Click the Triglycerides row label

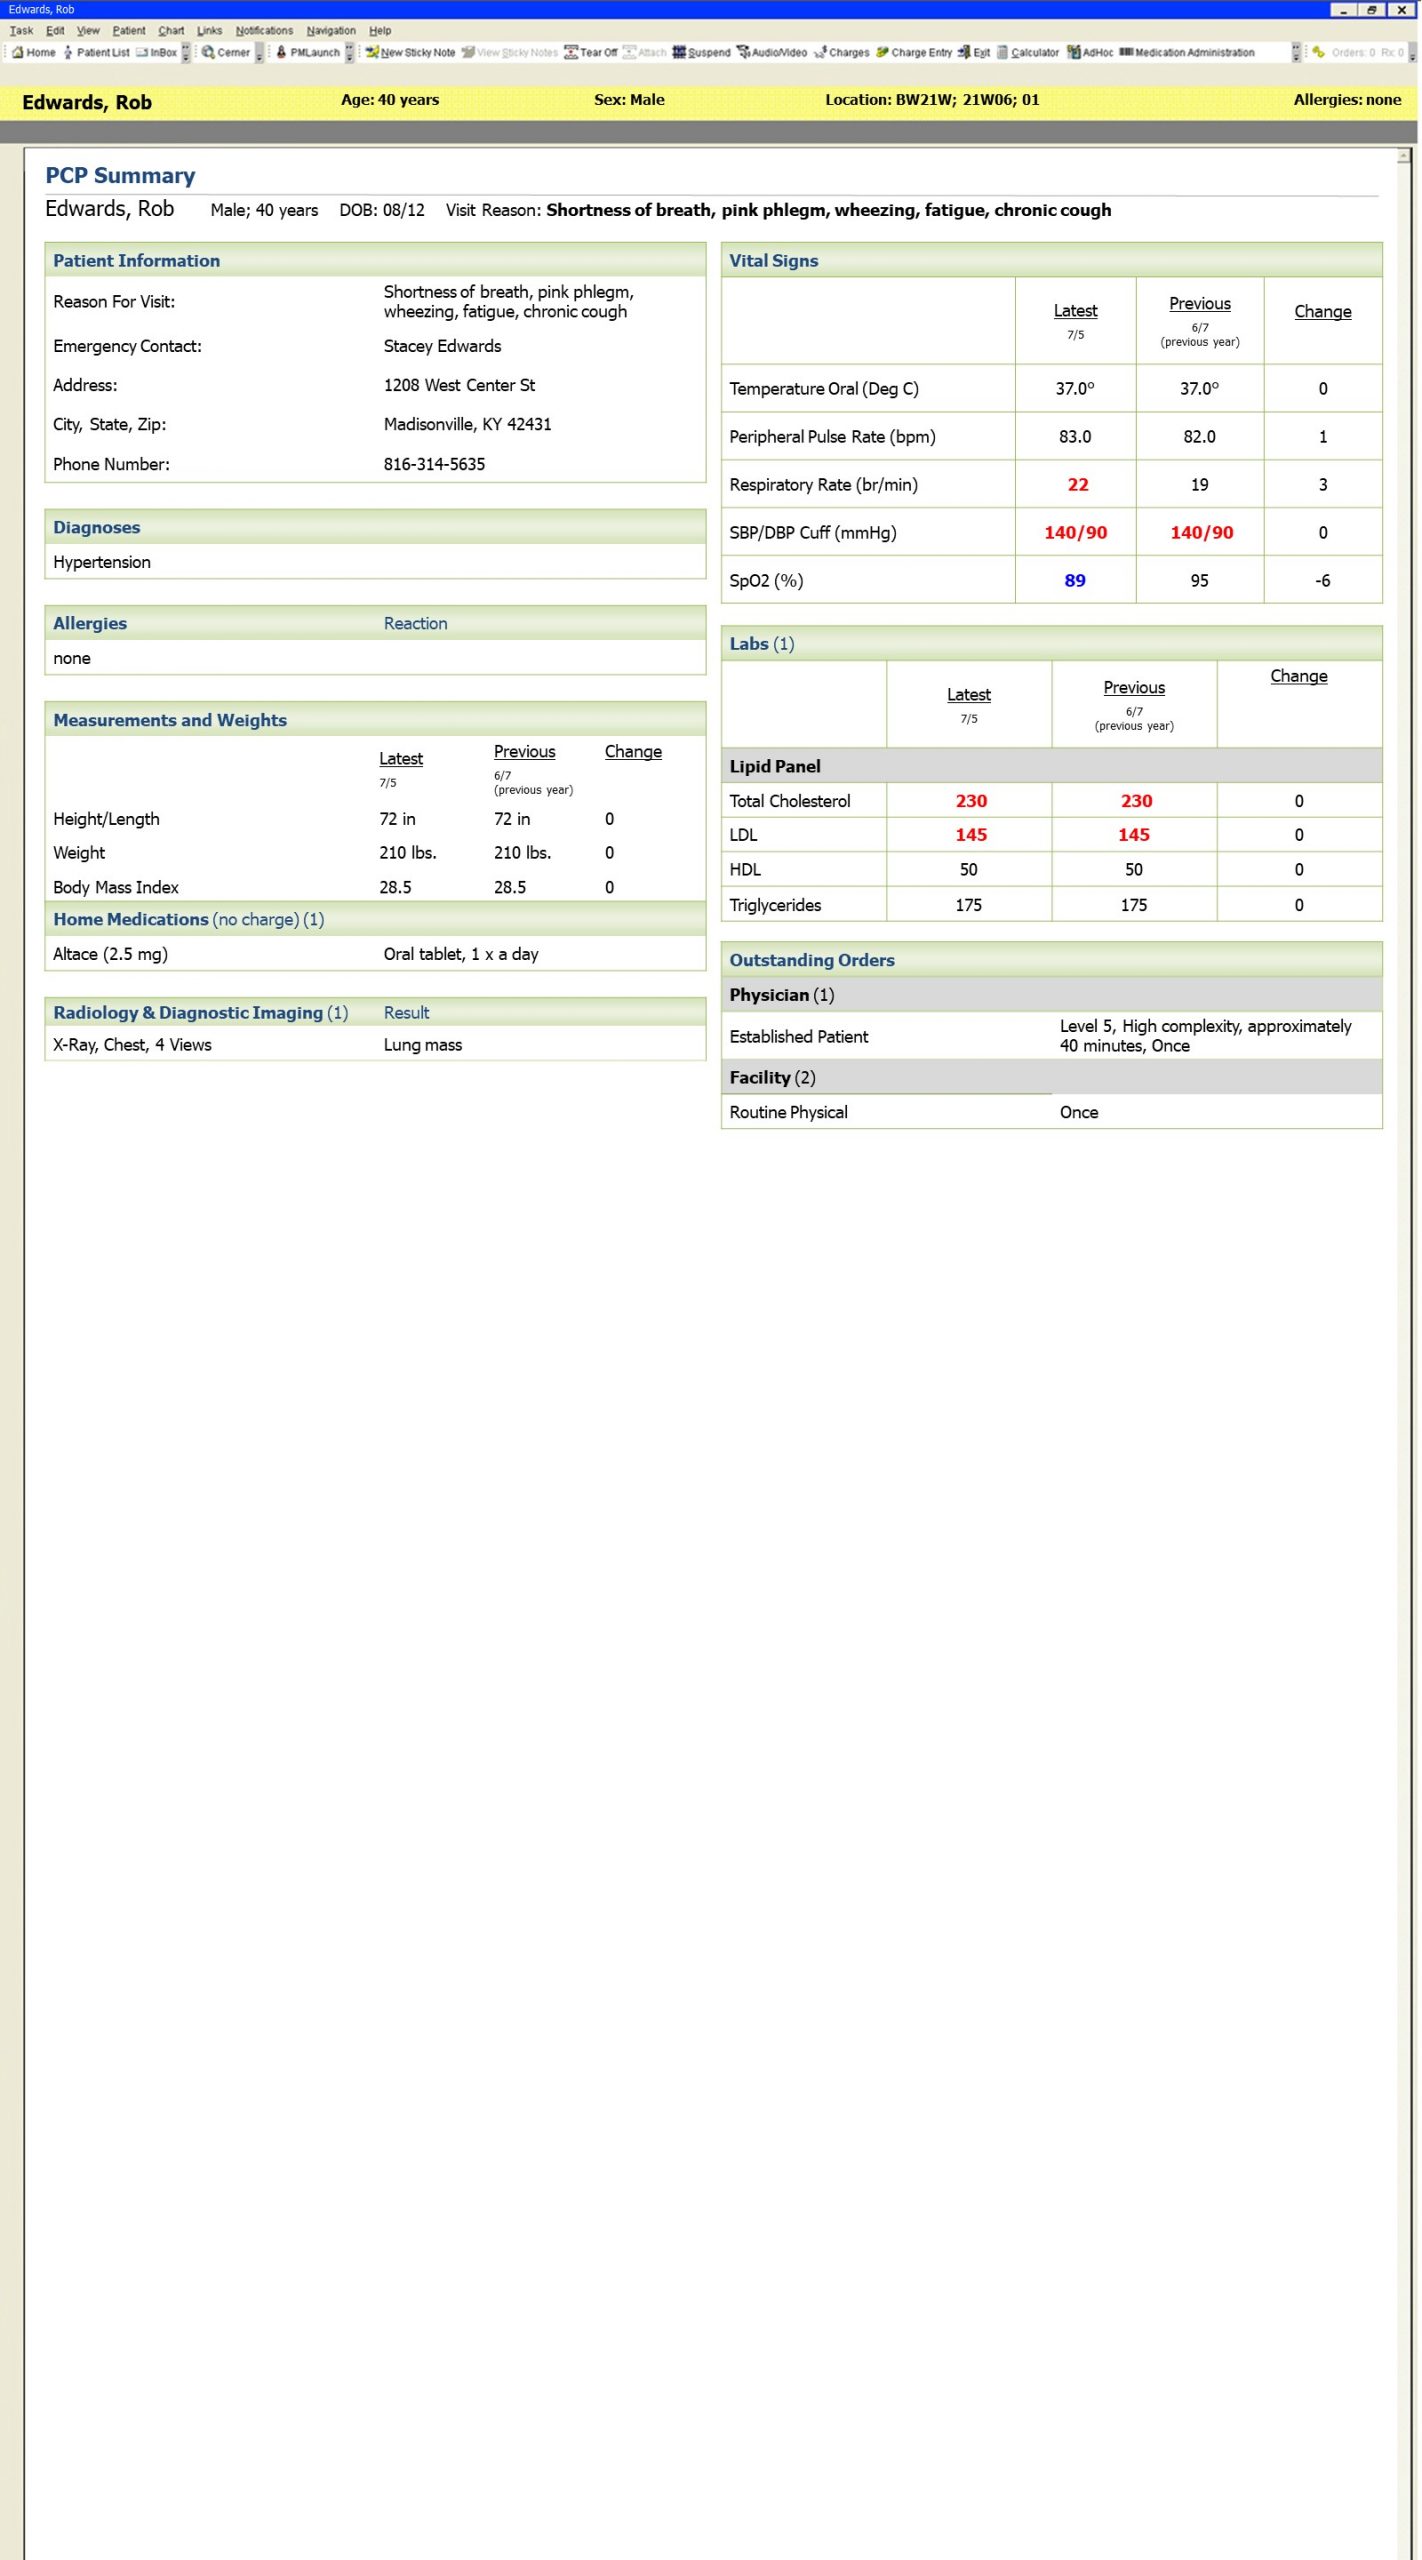(775, 906)
